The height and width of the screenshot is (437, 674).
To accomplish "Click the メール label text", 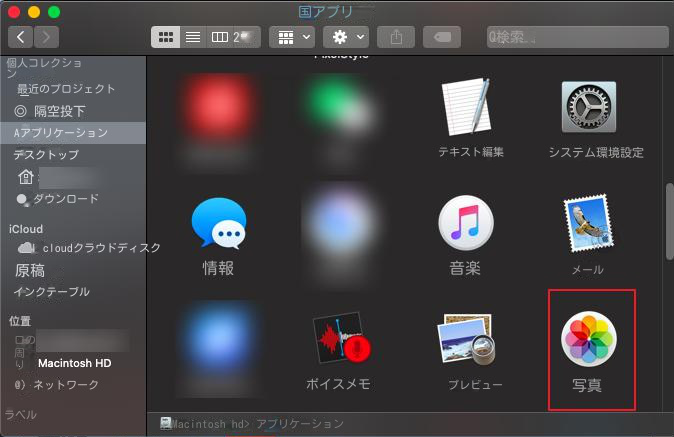I will pos(588,269).
